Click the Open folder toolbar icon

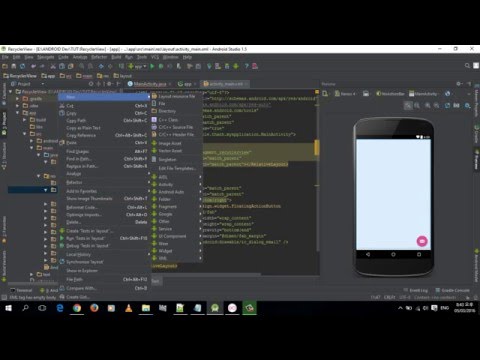pos(5,66)
